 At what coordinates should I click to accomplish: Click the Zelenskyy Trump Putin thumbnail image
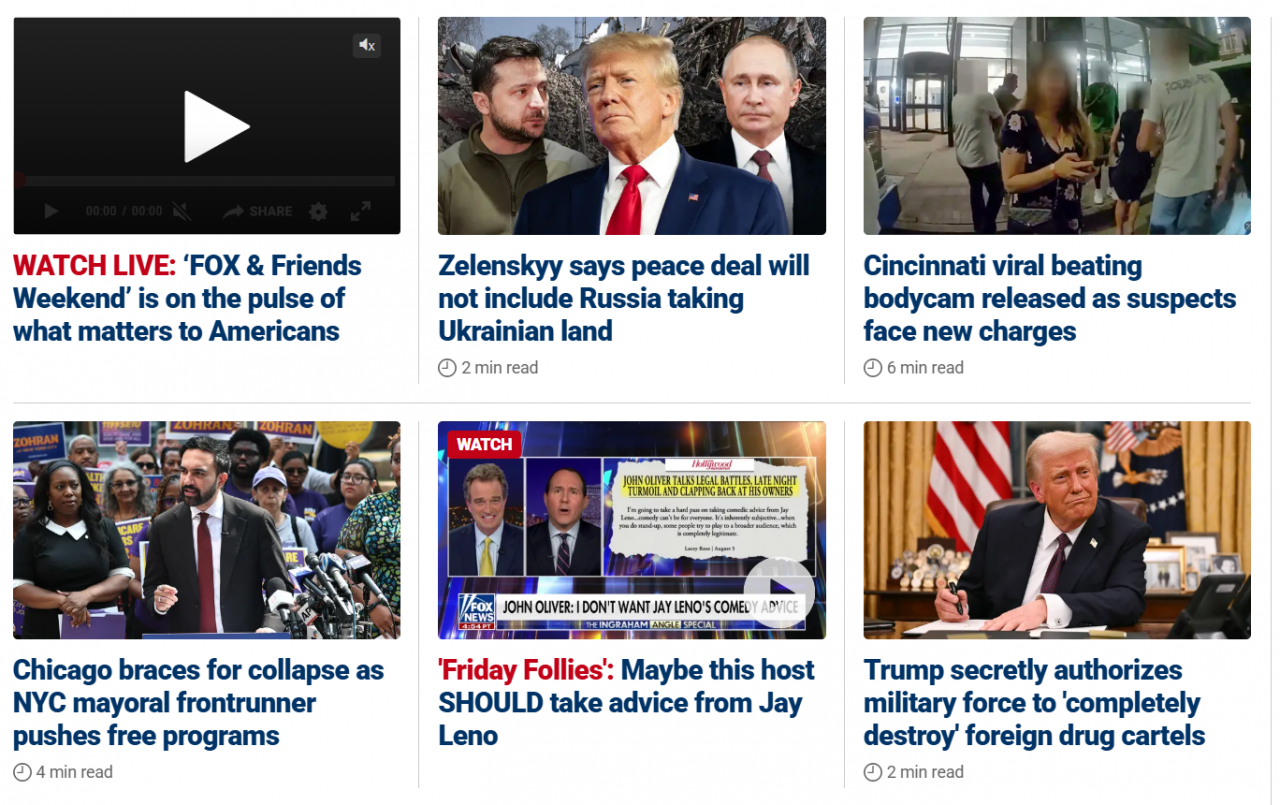point(632,126)
